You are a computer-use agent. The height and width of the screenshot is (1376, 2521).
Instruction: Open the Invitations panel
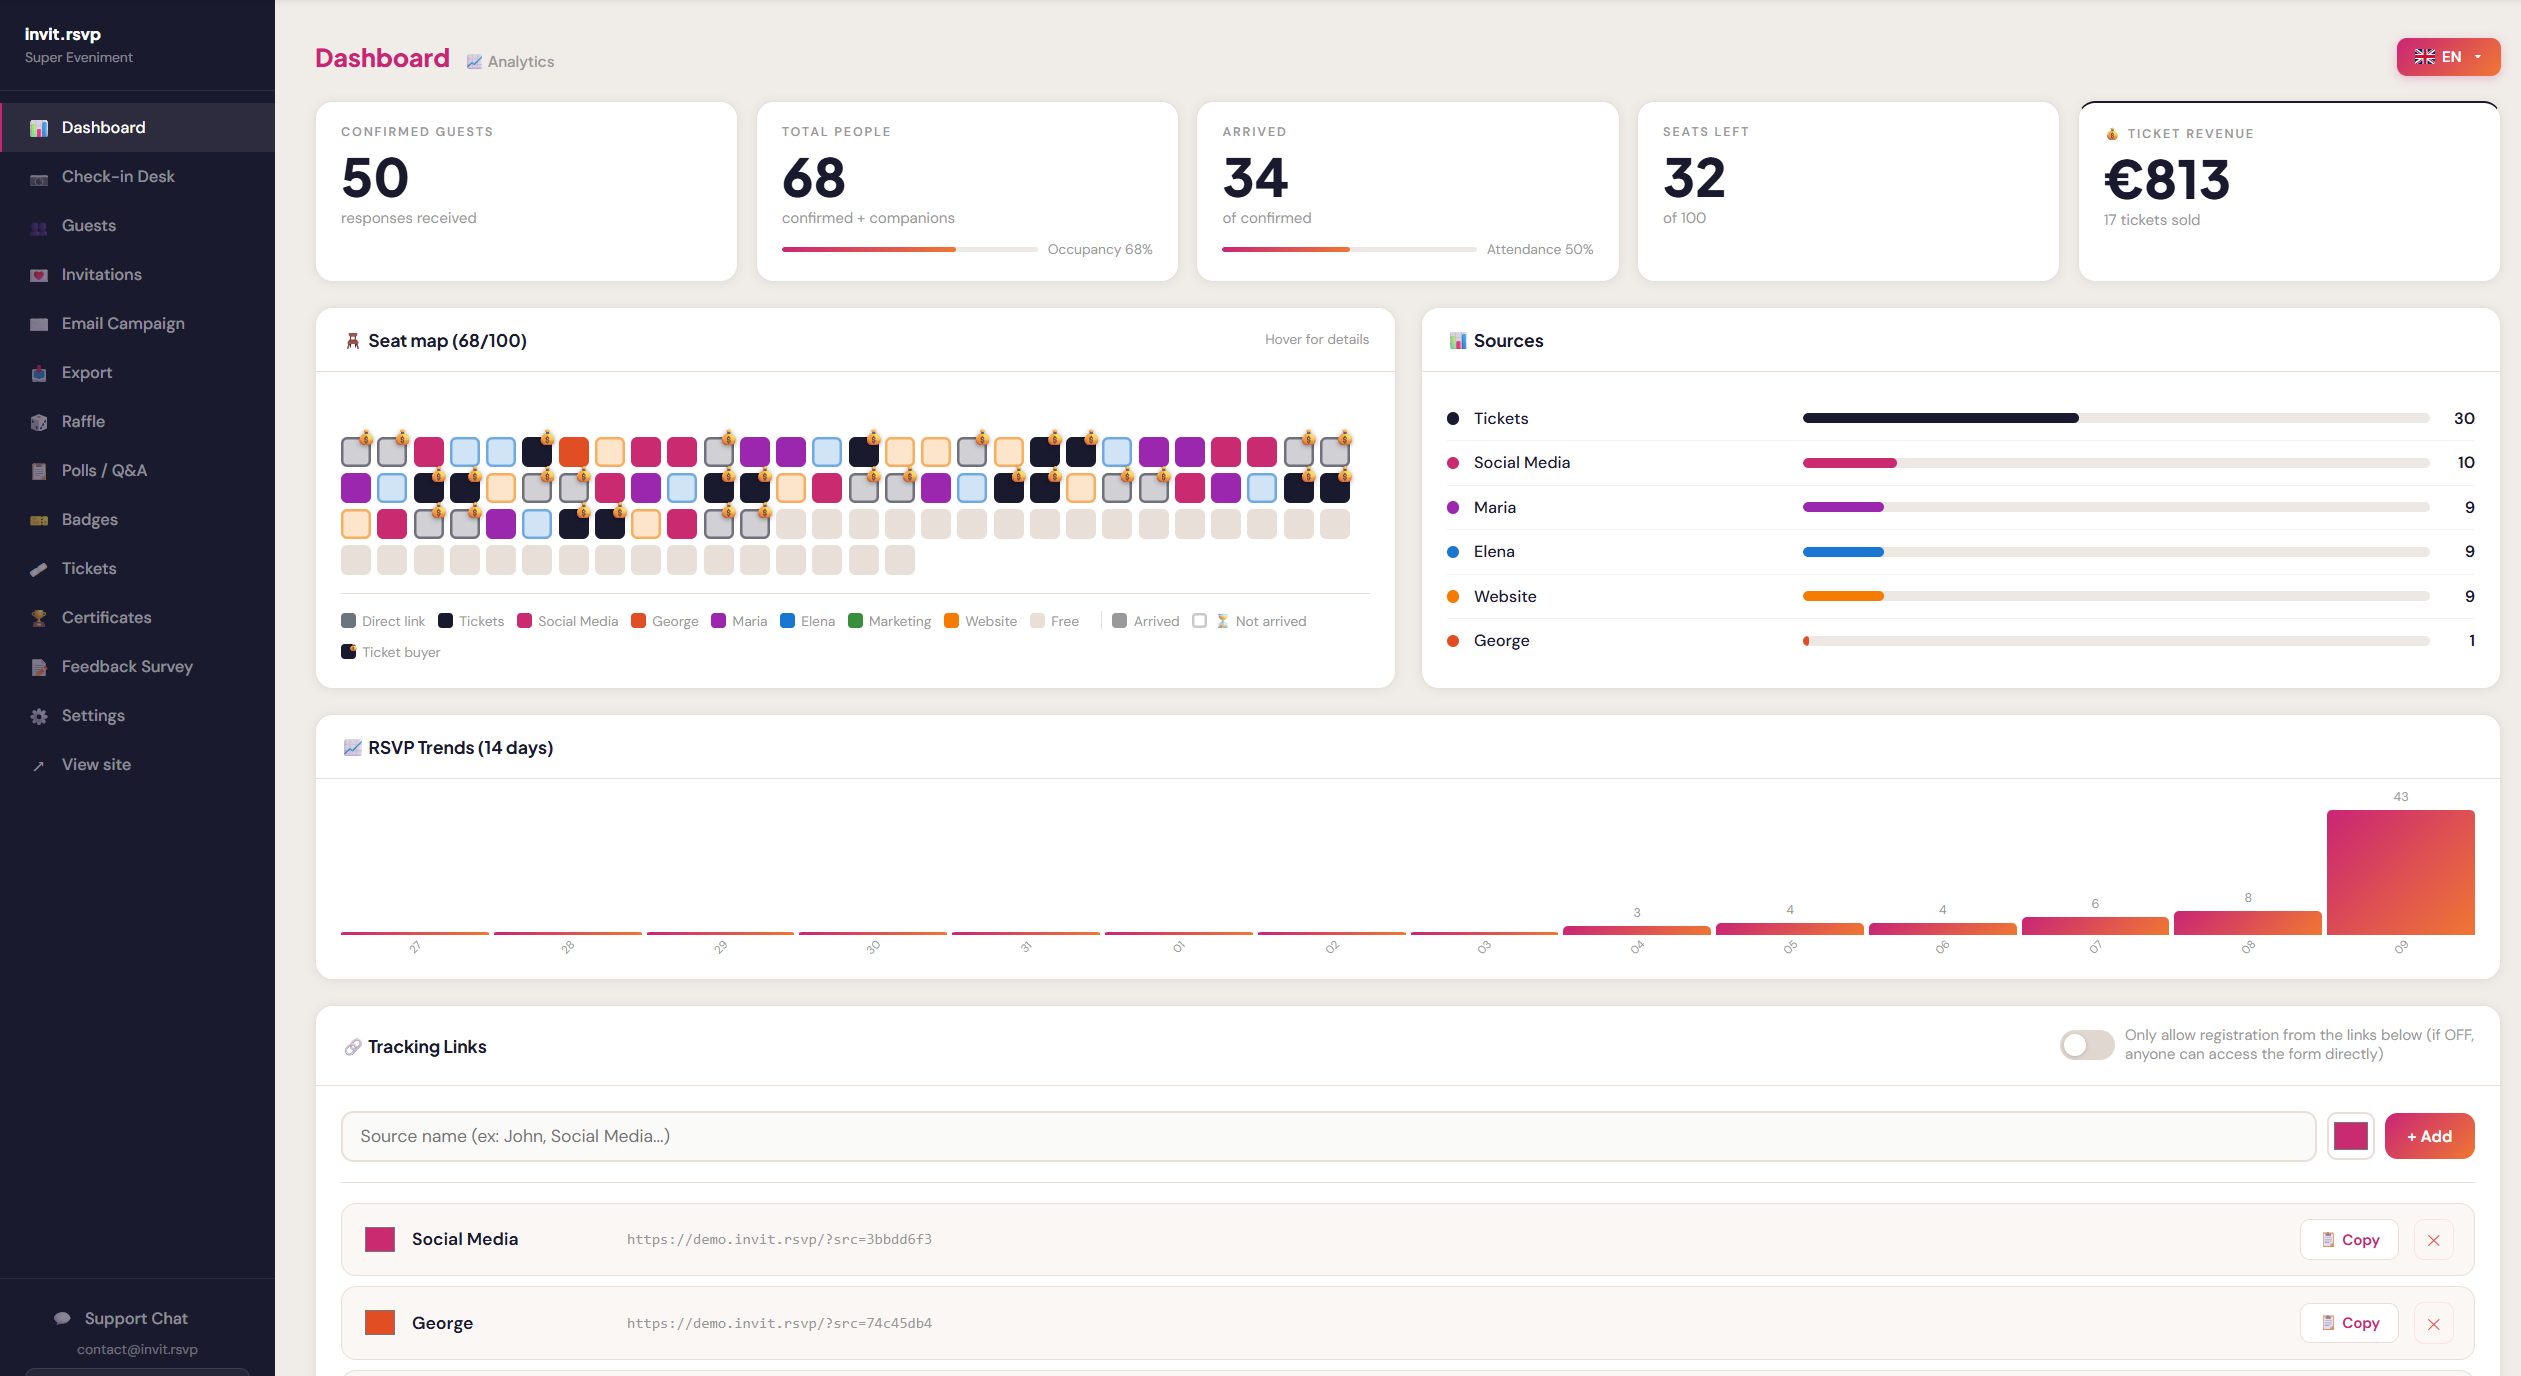point(101,274)
